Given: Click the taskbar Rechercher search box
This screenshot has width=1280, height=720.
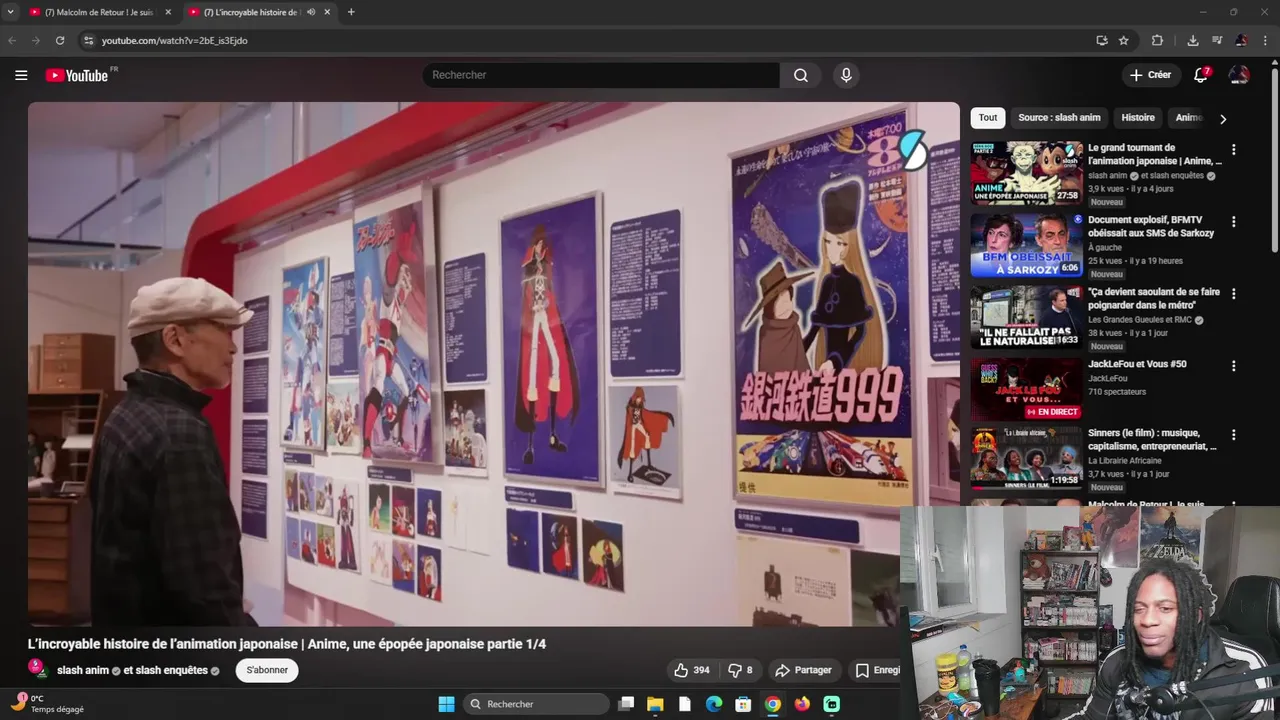Looking at the screenshot, I should click(537, 704).
